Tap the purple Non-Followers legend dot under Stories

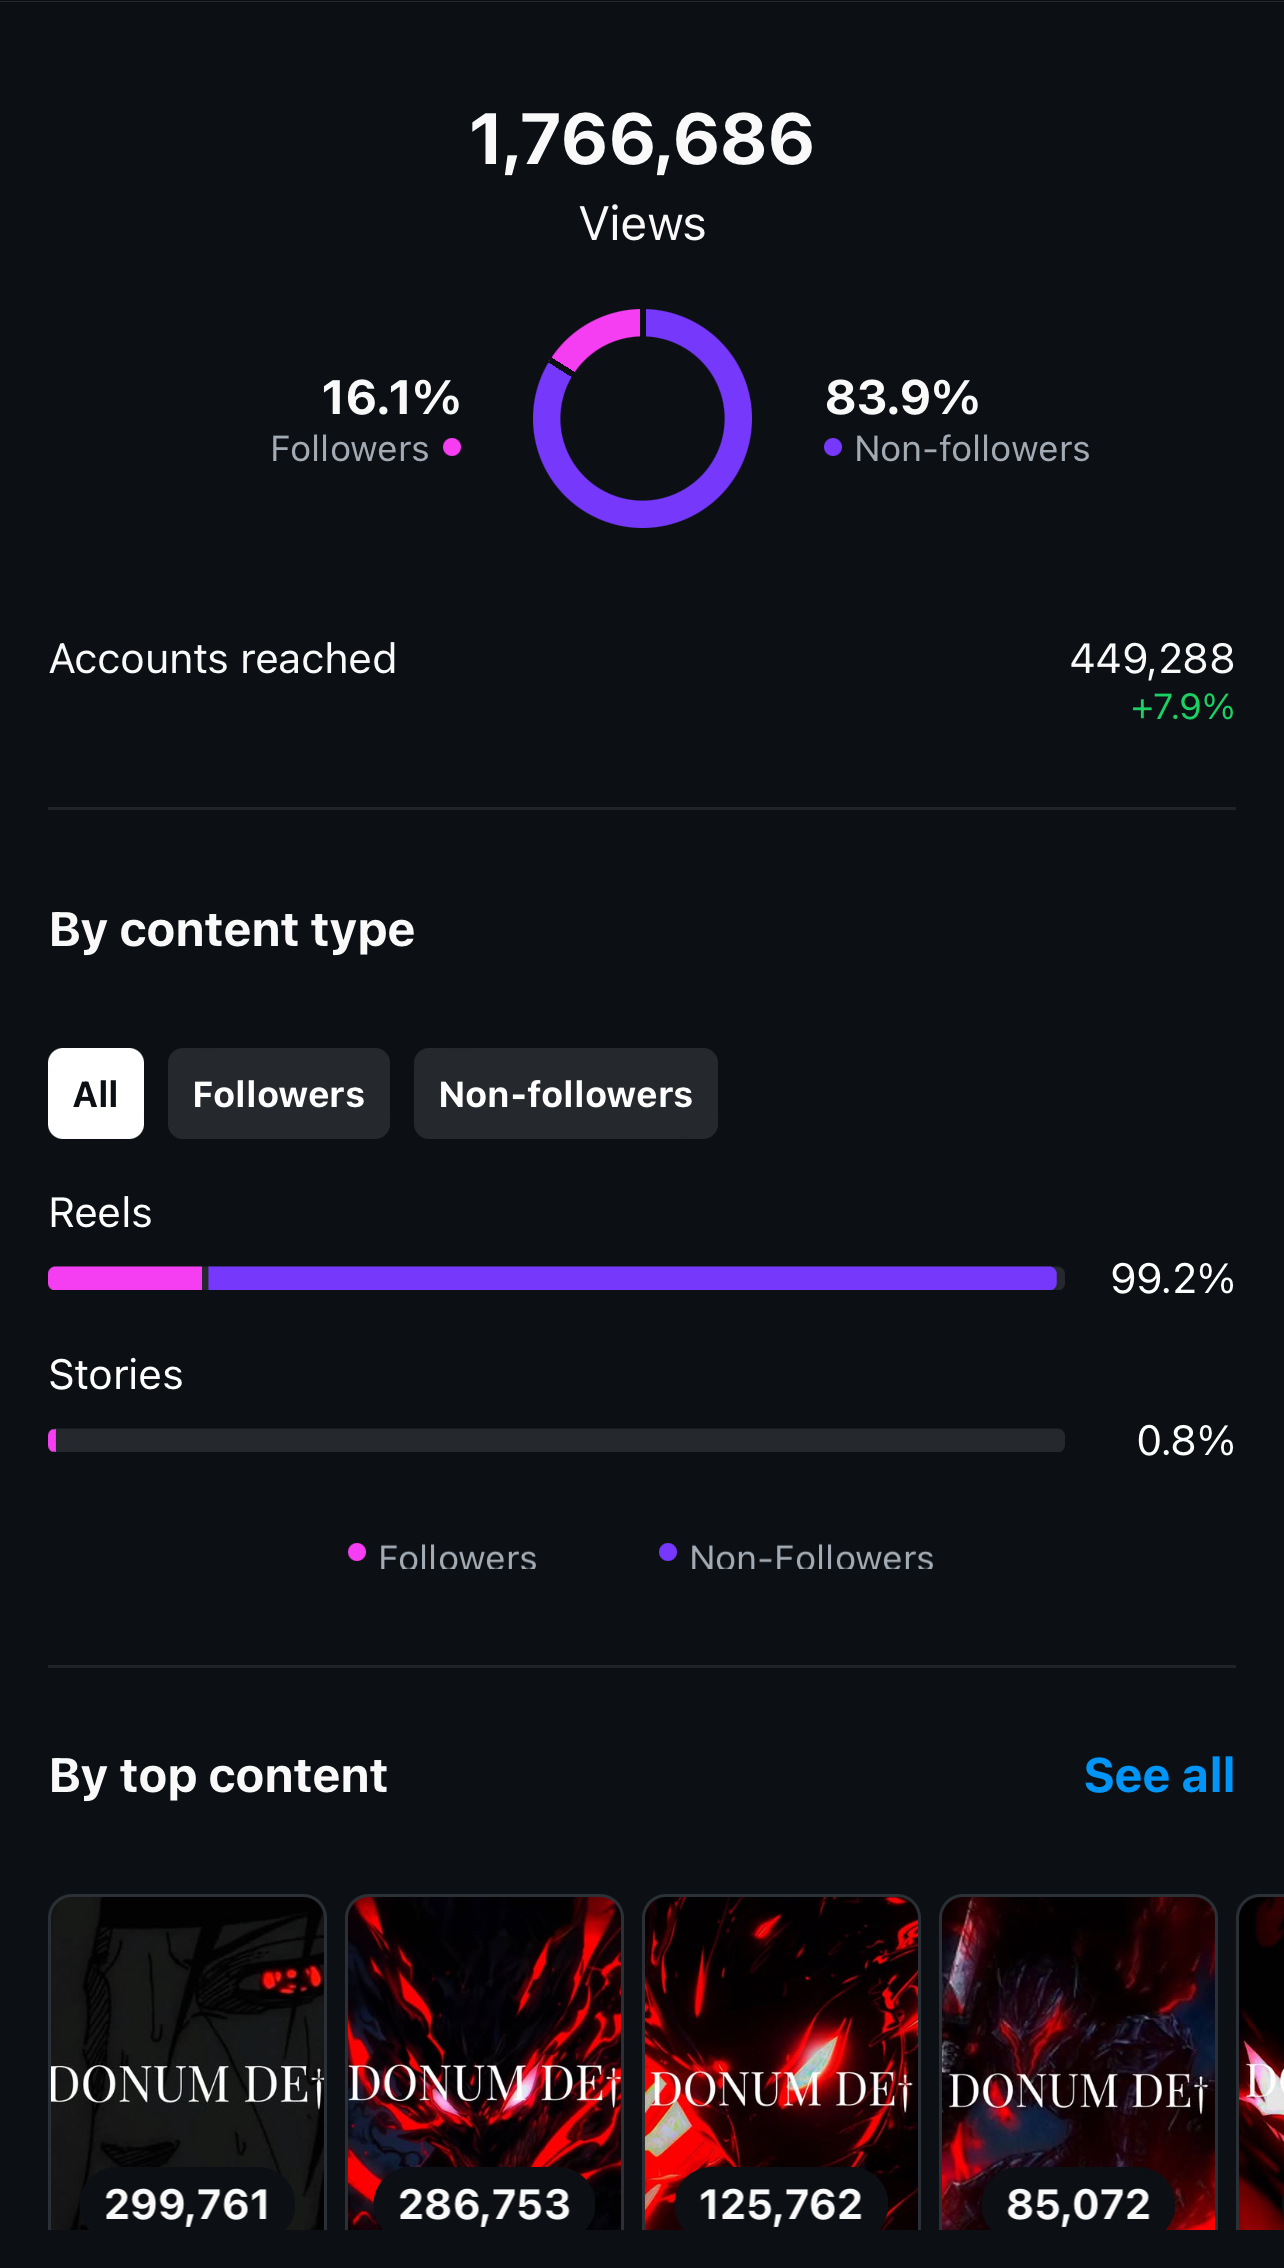click(x=668, y=1552)
